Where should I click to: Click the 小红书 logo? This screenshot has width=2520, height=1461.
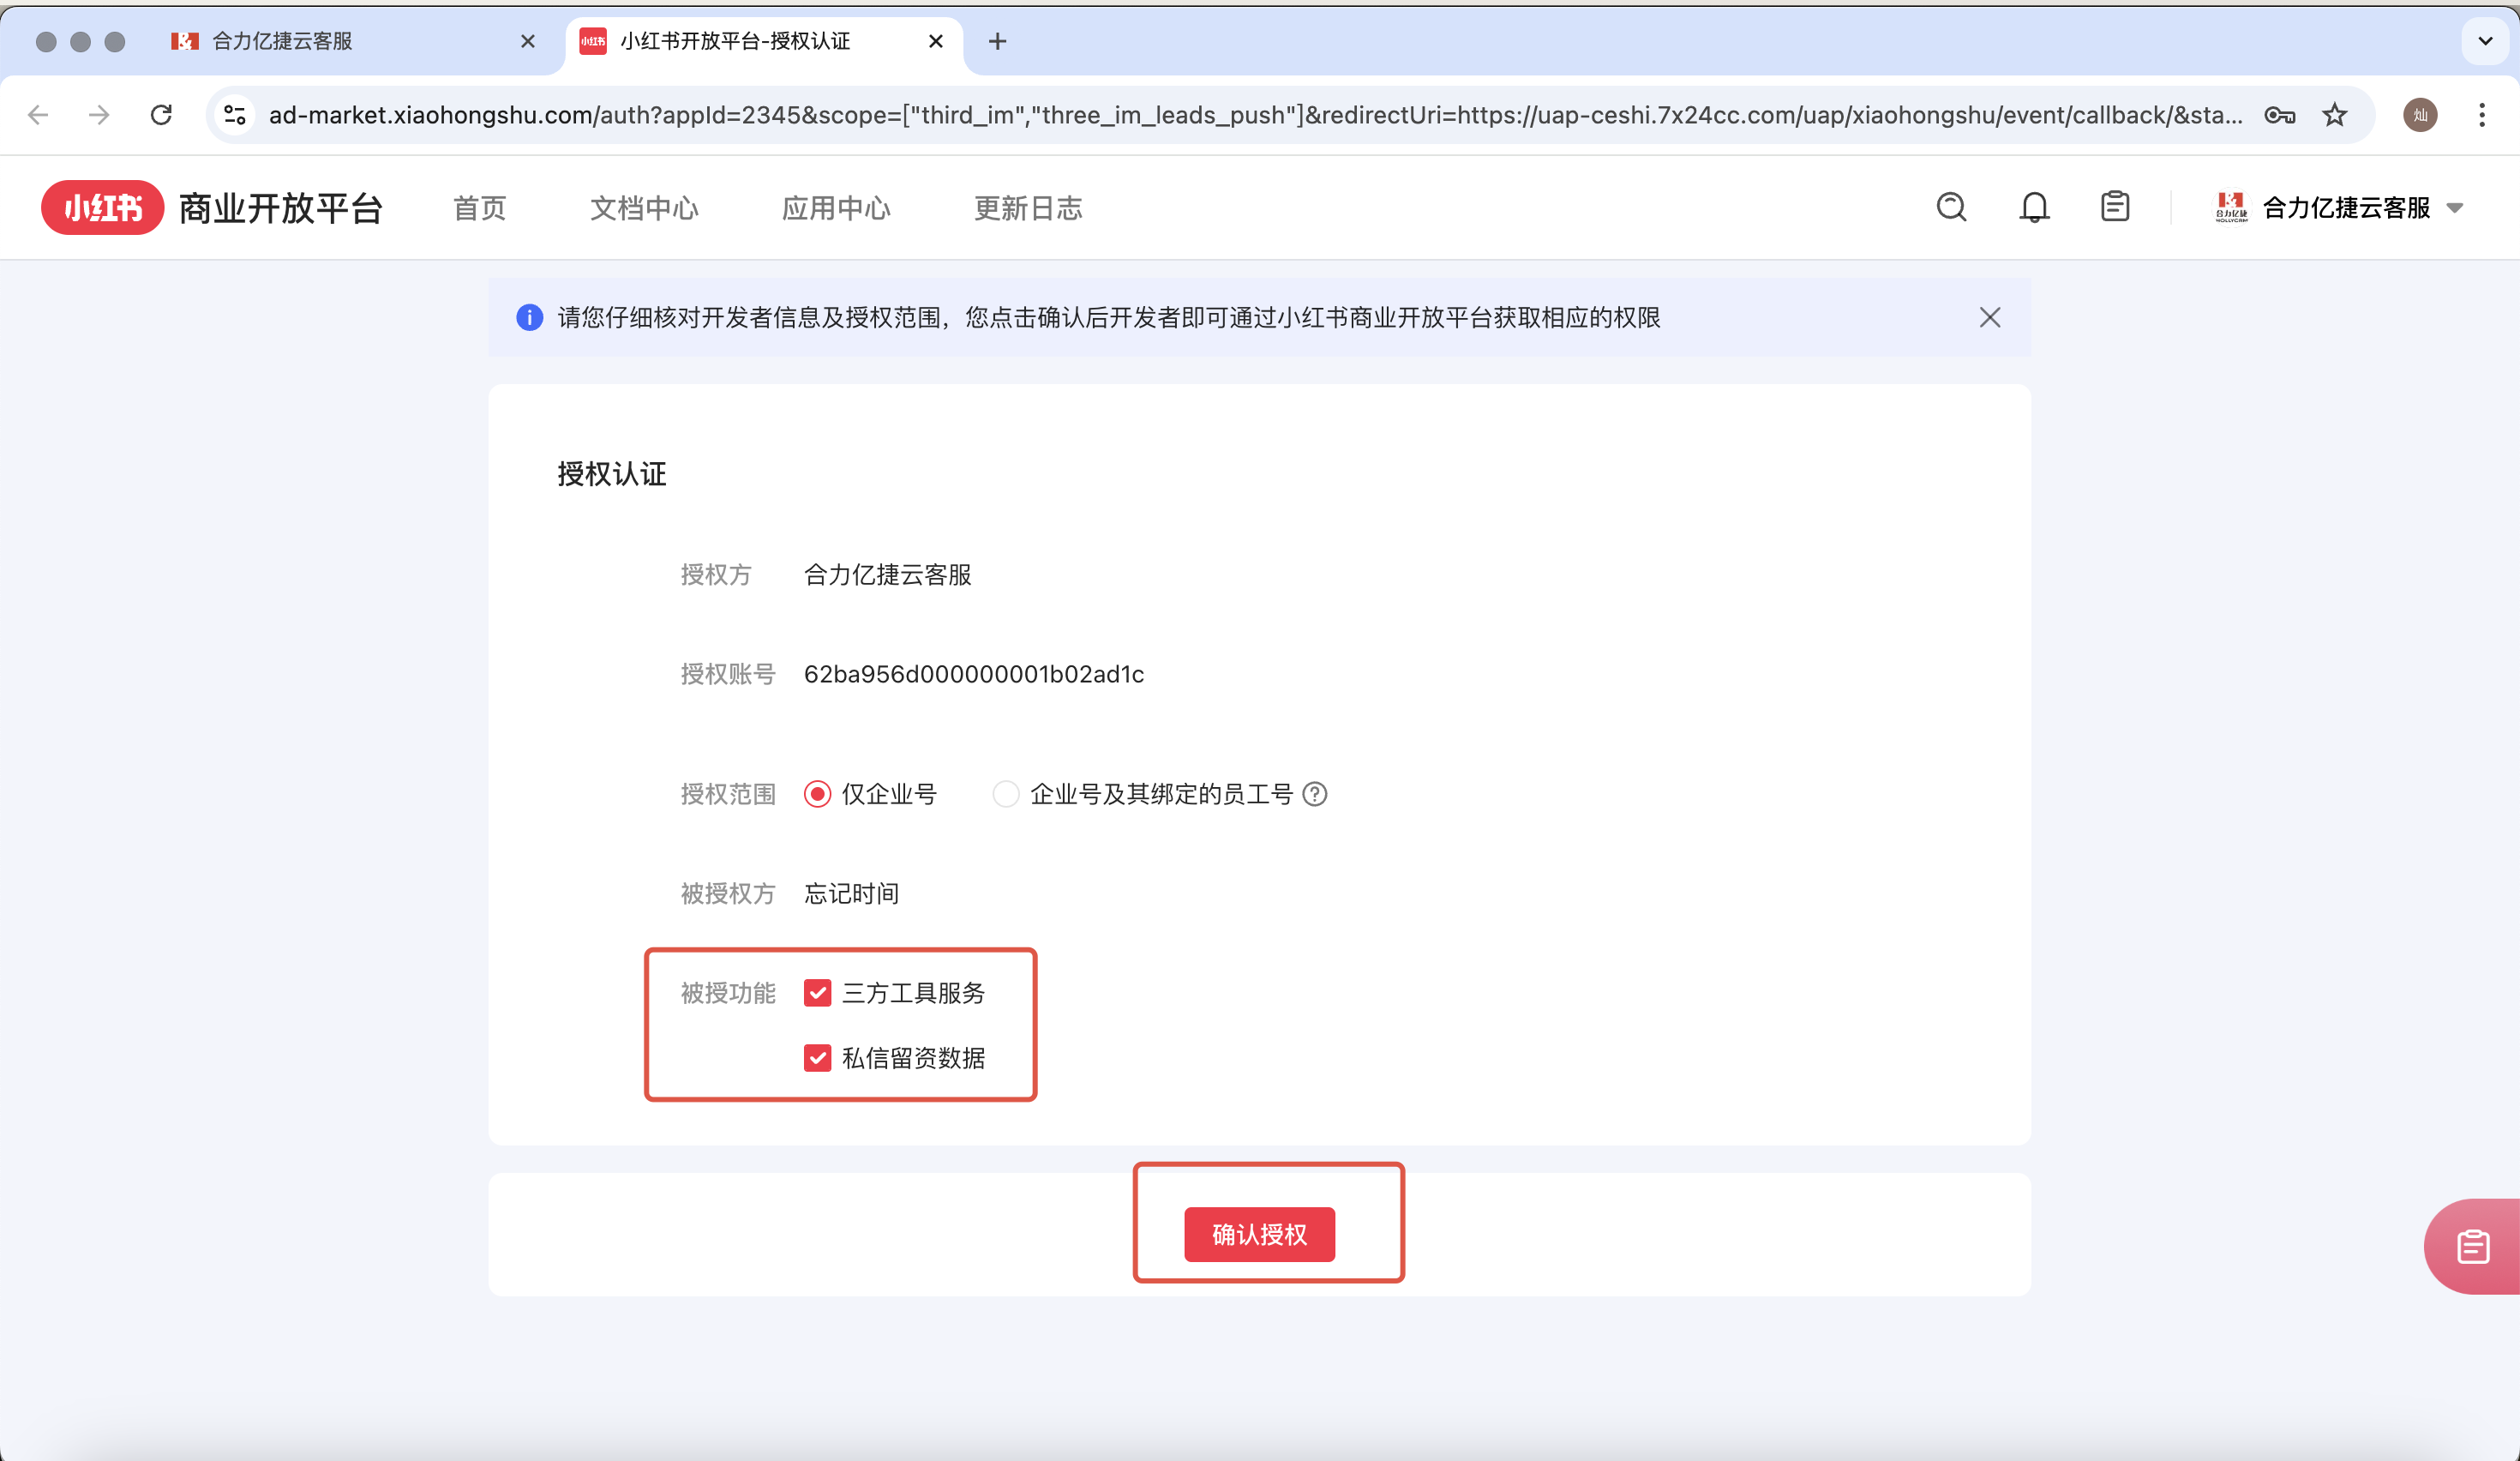point(102,208)
